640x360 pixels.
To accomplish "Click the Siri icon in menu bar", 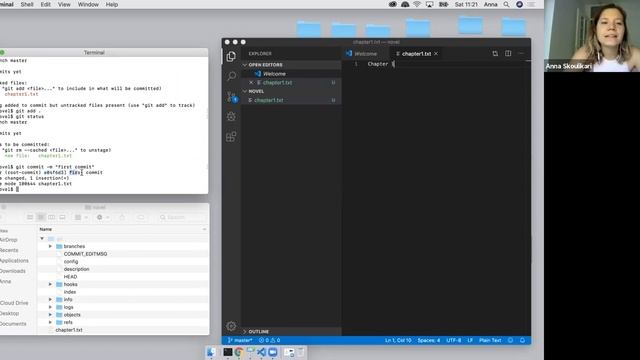I will (x=519, y=4).
